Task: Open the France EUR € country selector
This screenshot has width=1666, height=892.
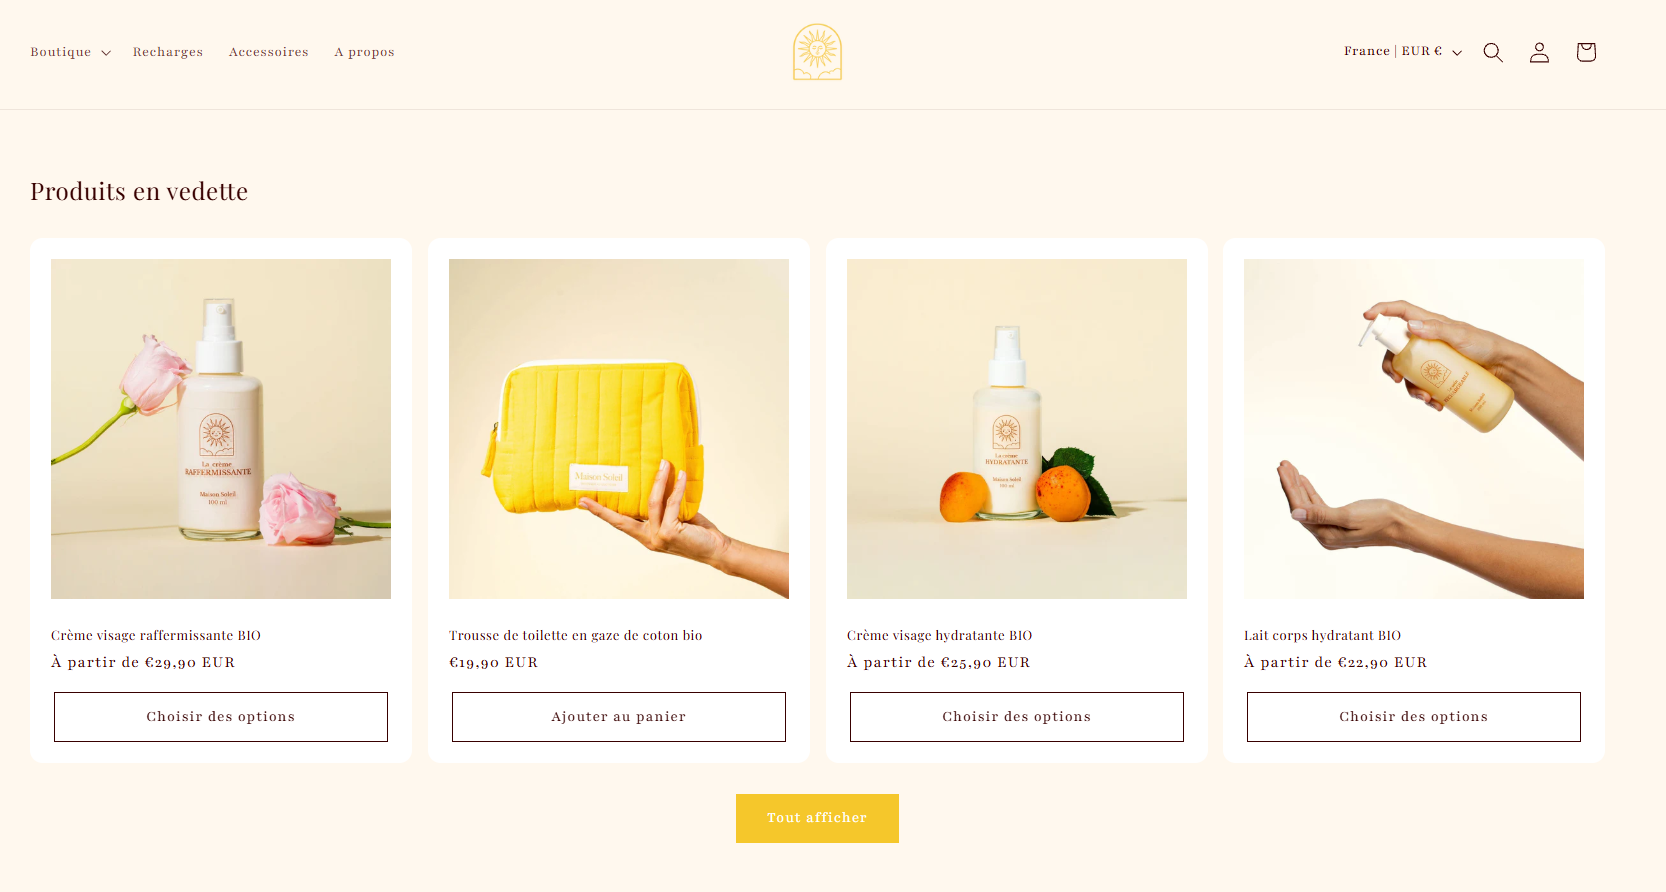Action: [1403, 51]
